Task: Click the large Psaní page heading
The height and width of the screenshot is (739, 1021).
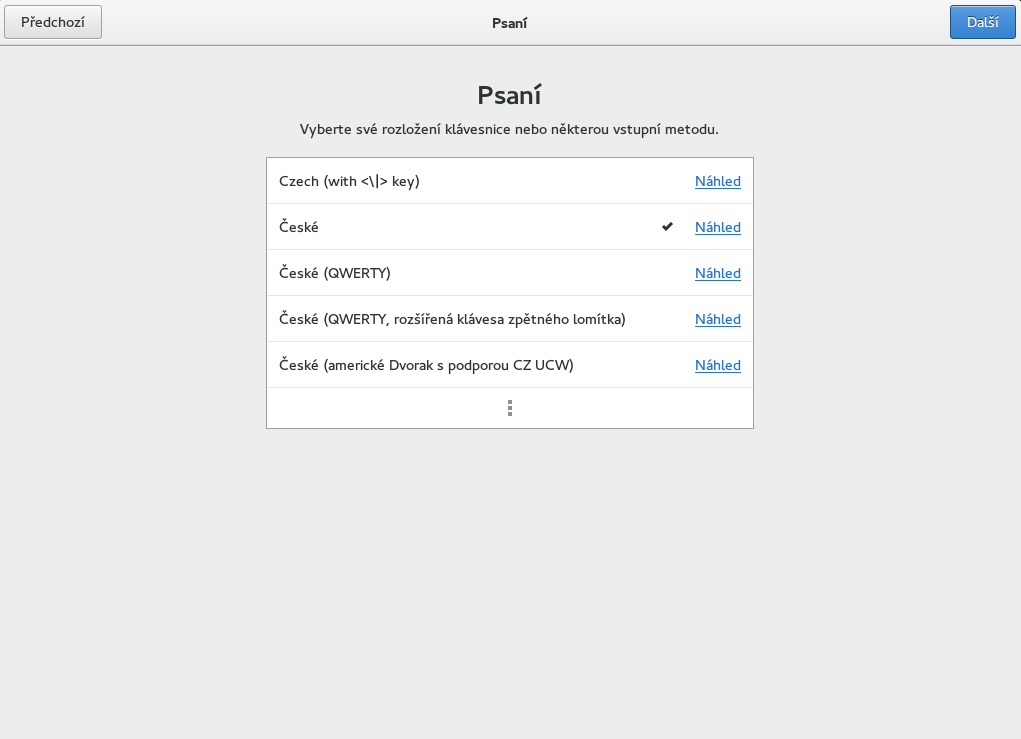Action: (509, 95)
